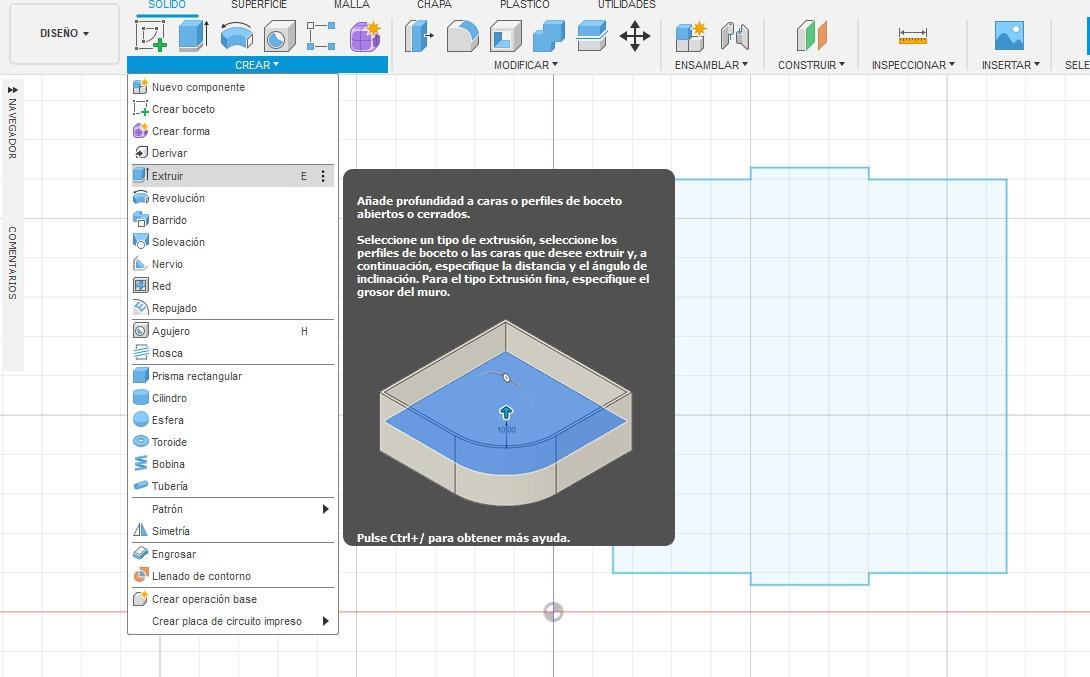Click the Hole toolbar icon
Screen dimensions: 1090x677
click(x=279, y=35)
